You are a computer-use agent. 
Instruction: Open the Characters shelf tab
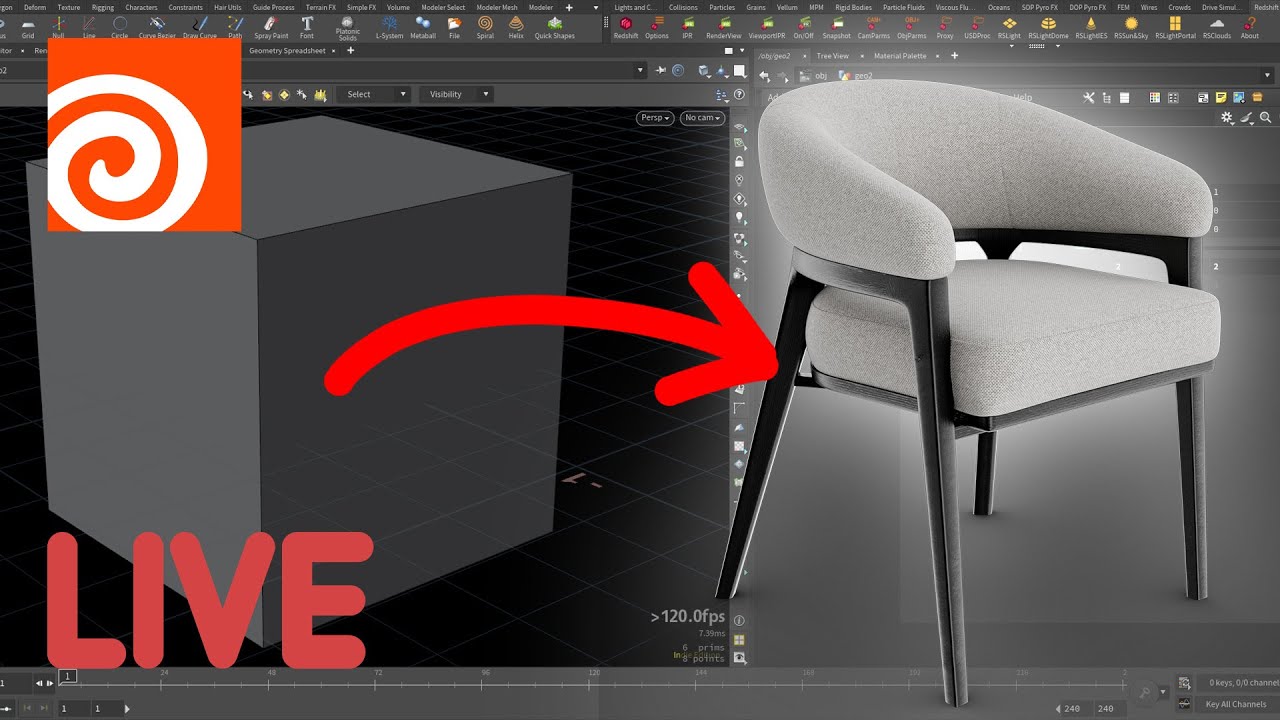tap(141, 7)
